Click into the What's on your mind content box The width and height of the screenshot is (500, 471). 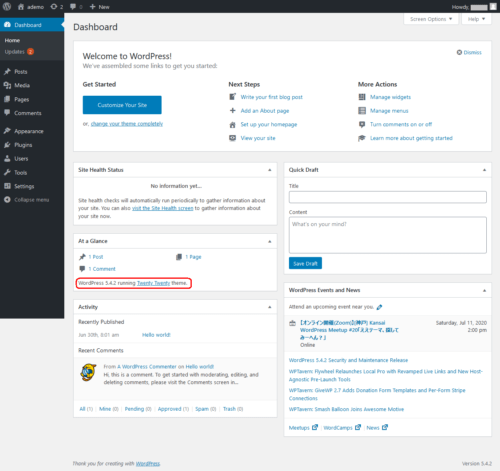[388, 235]
